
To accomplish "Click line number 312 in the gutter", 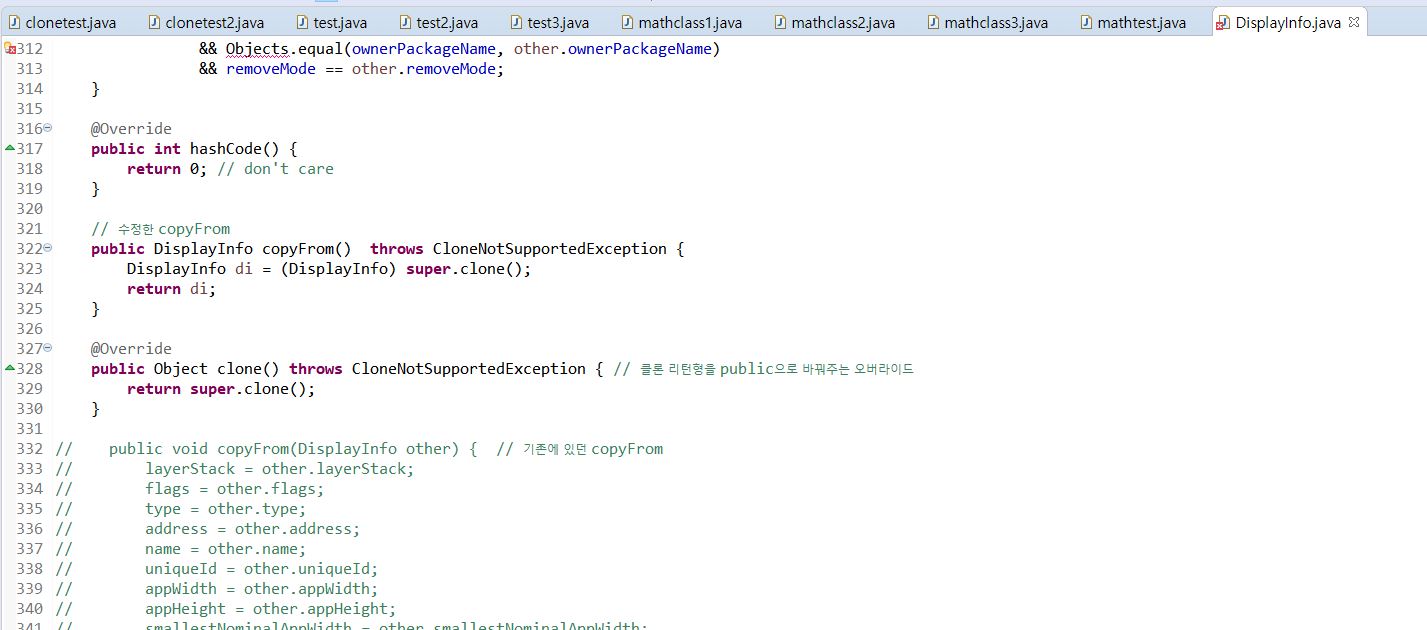I will coord(30,48).
